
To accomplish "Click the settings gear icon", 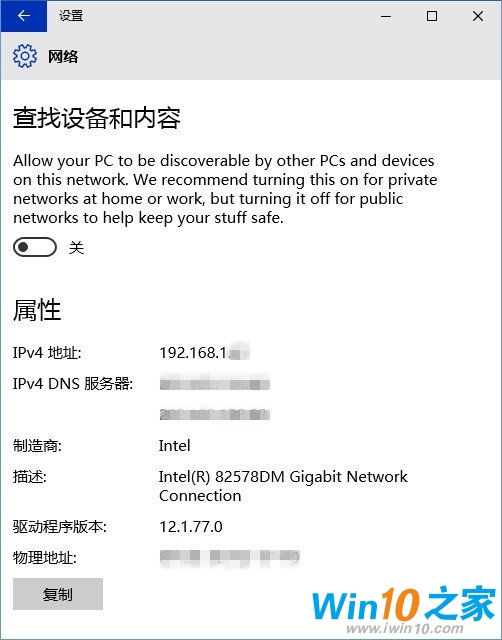I will pos(25,56).
